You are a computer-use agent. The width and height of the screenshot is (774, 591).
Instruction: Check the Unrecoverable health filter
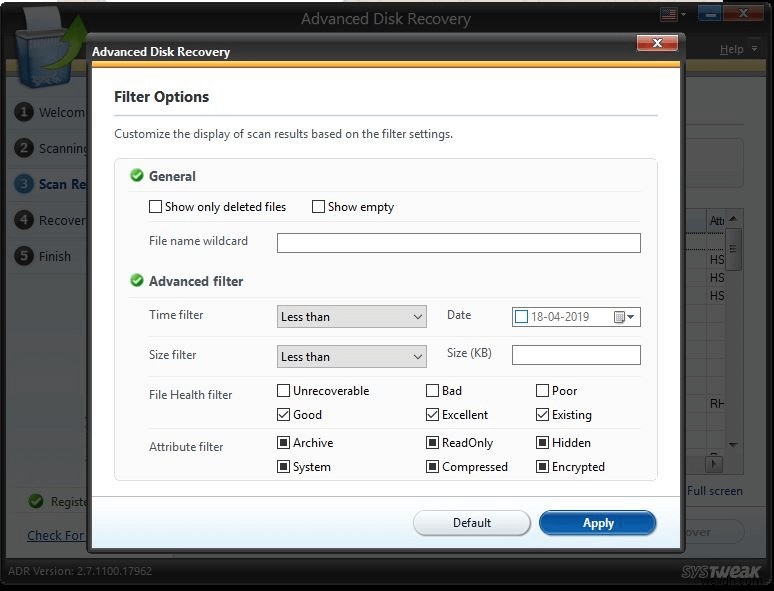283,391
